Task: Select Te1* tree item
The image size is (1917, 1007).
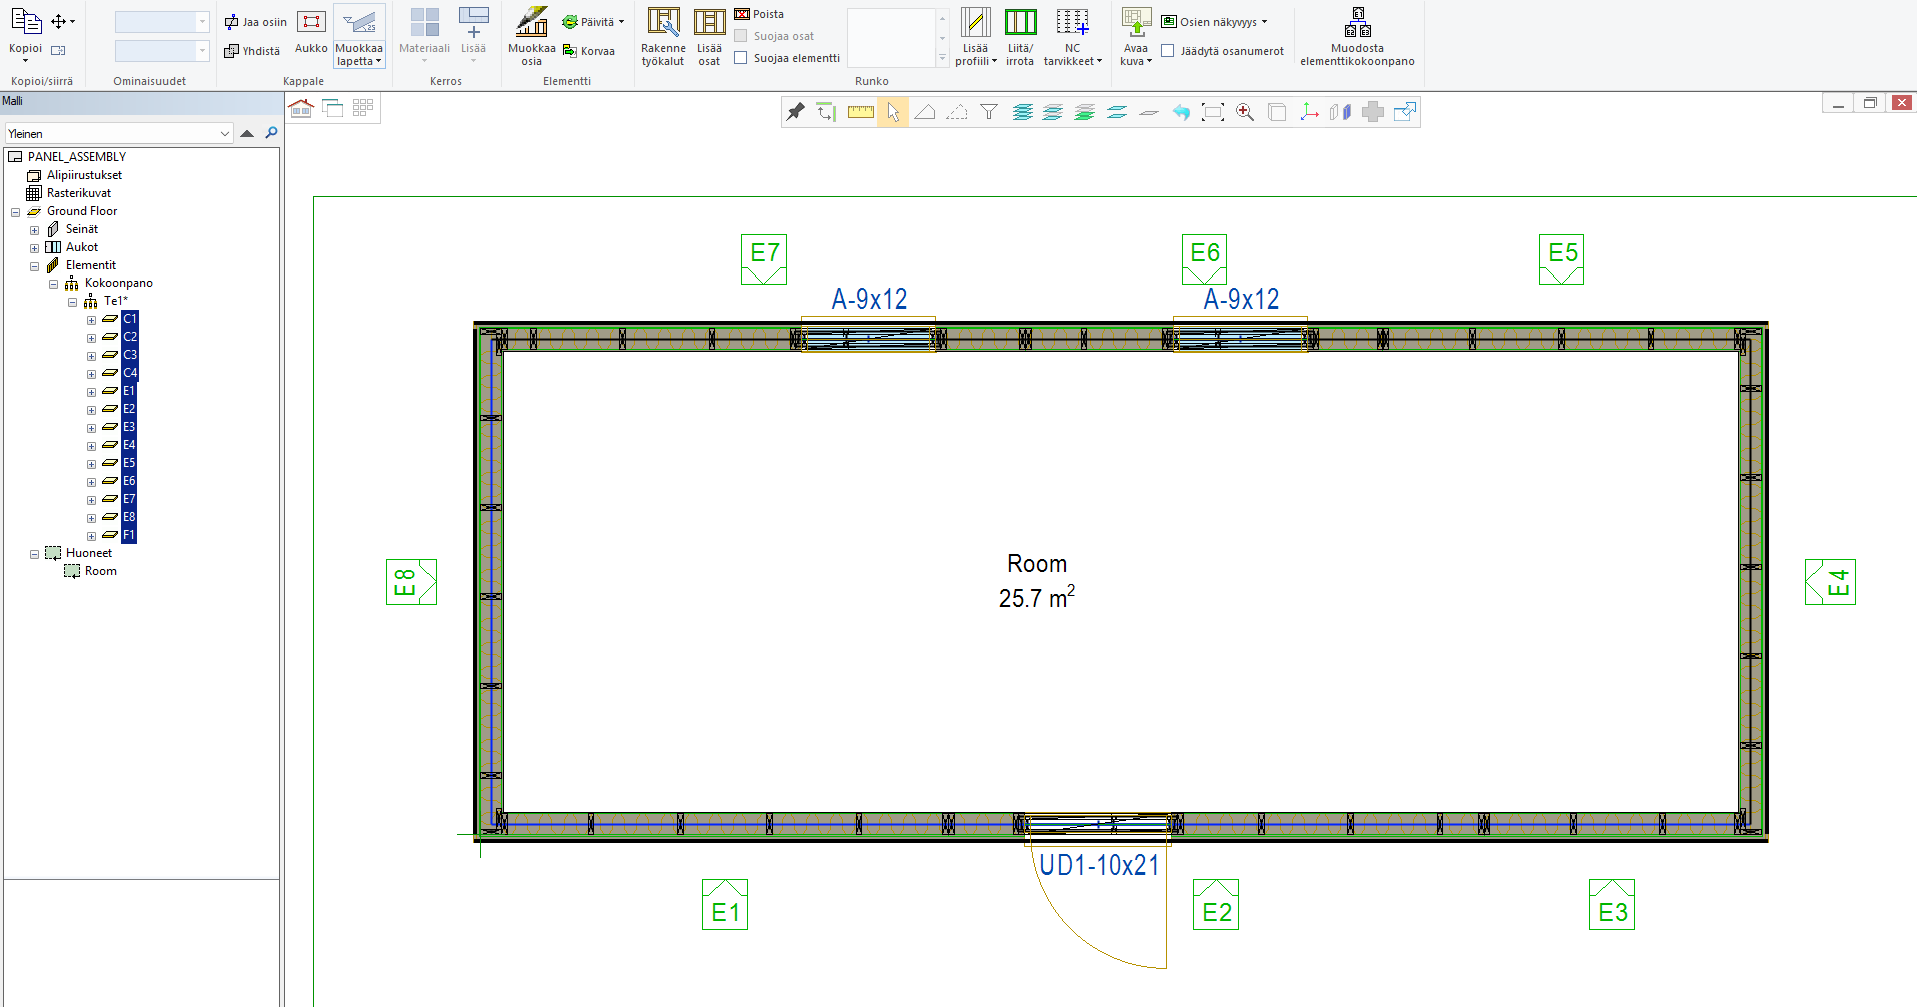Action: click(116, 301)
